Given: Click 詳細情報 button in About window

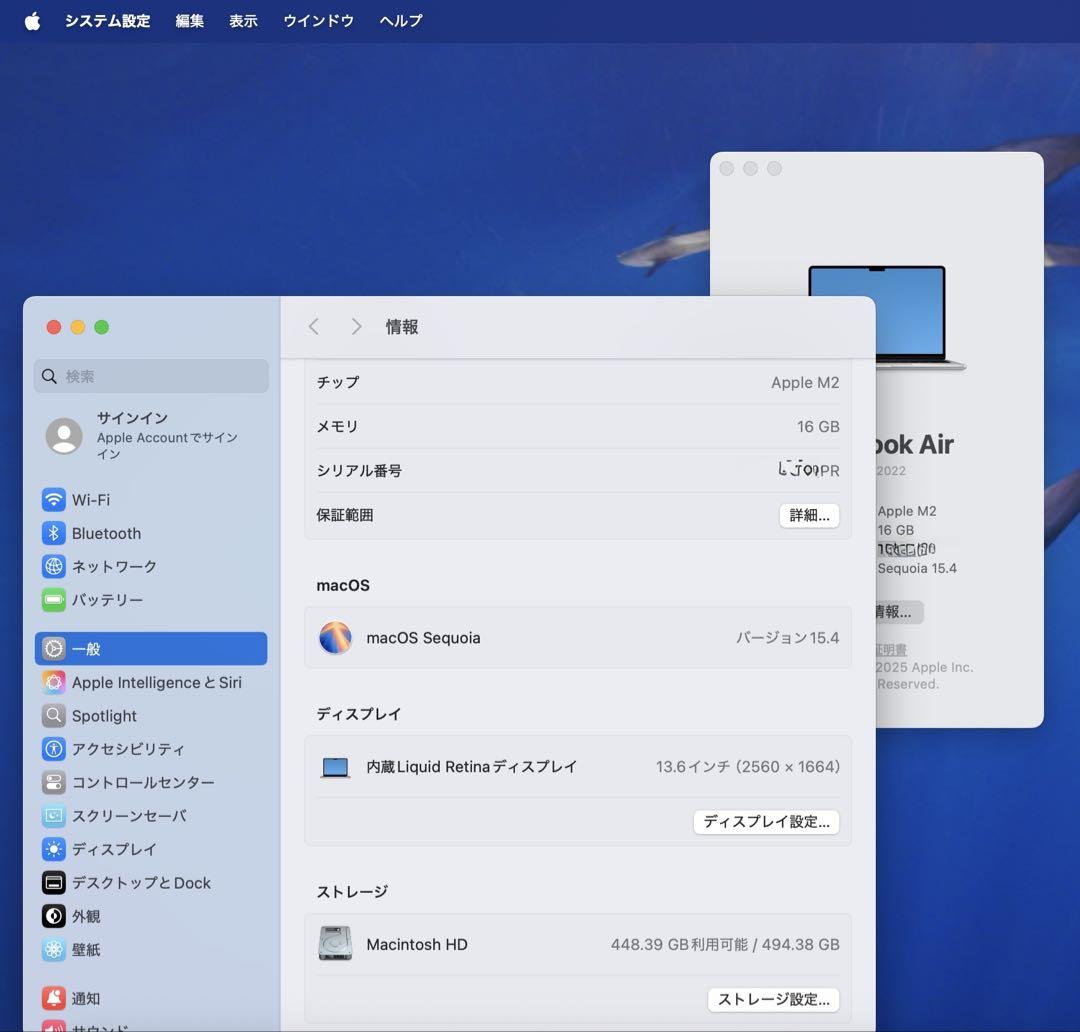Looking at the screenshot, I should point(899,612).
